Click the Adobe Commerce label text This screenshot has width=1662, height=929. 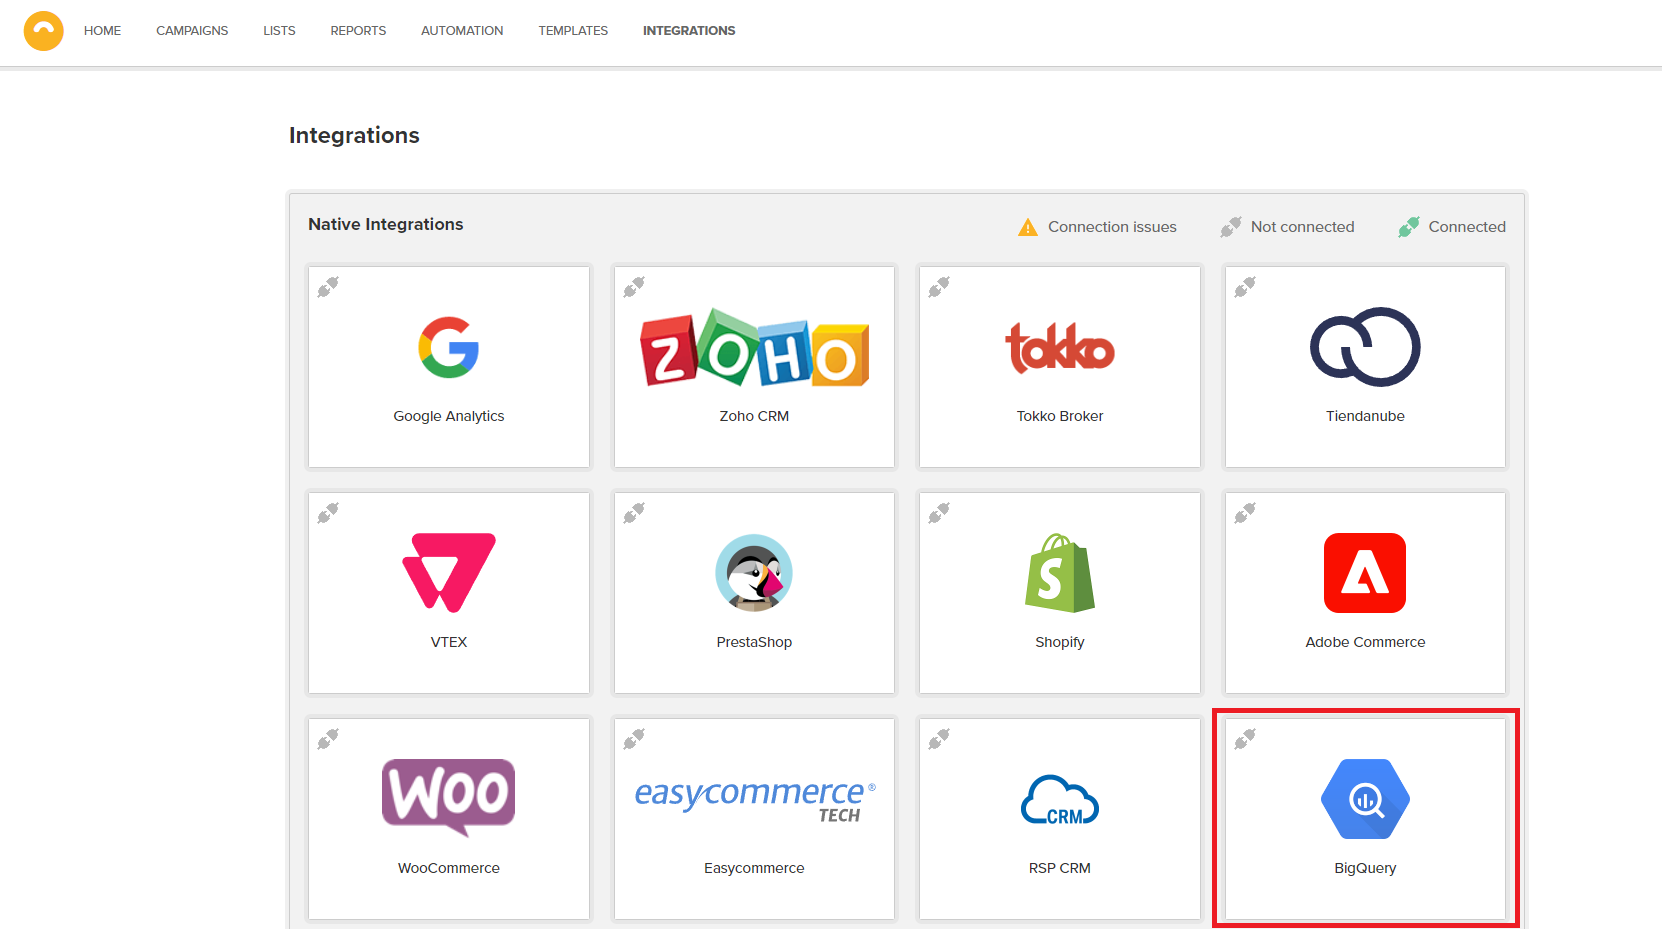(1365, 642)
